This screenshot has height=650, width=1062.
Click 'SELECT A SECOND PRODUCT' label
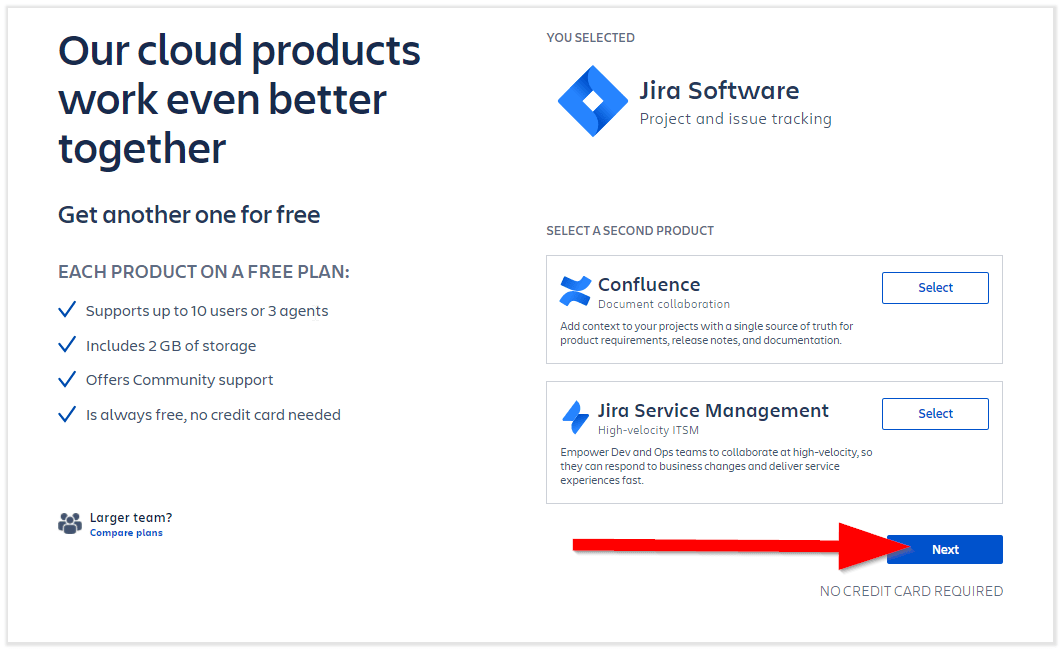pyautogui.click(x=630, y=231)
